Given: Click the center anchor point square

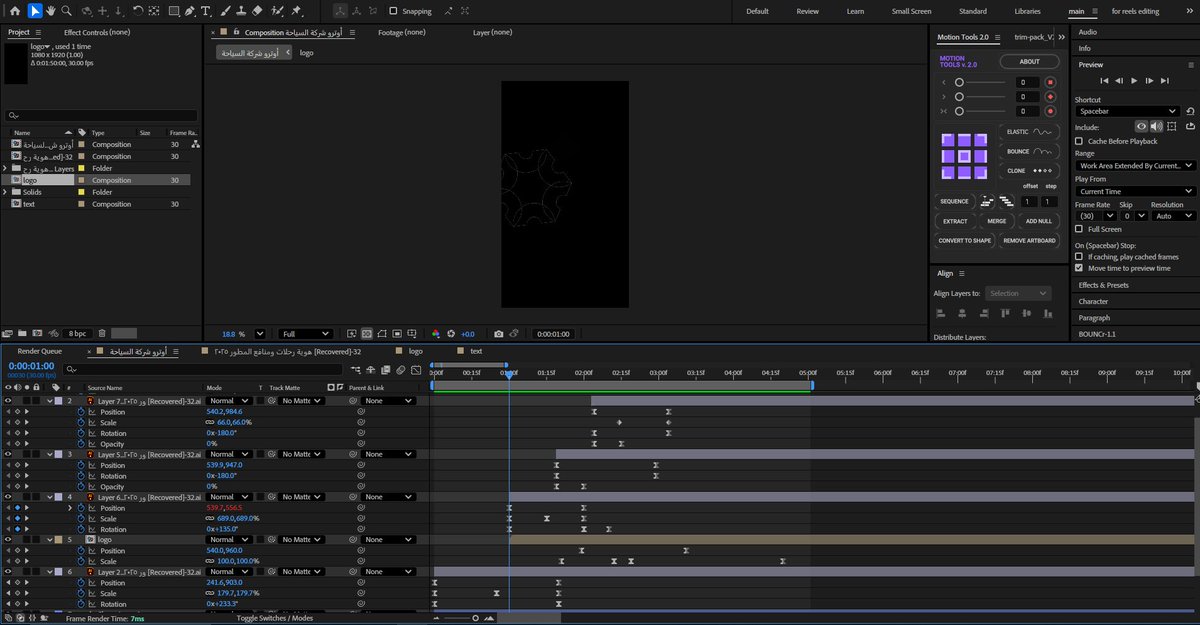Looking at the screenshot, I should click(x=963, y=156).
